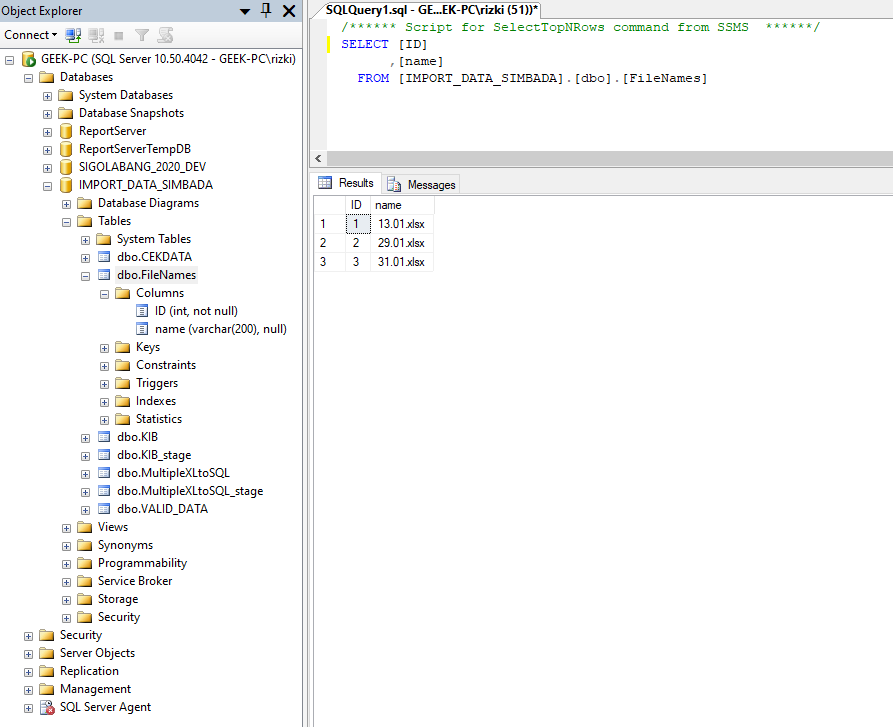The width and height of the screenshot is (893, 727).
Task: Select the SQLQuery1.sql document tab
Action: 431,10
